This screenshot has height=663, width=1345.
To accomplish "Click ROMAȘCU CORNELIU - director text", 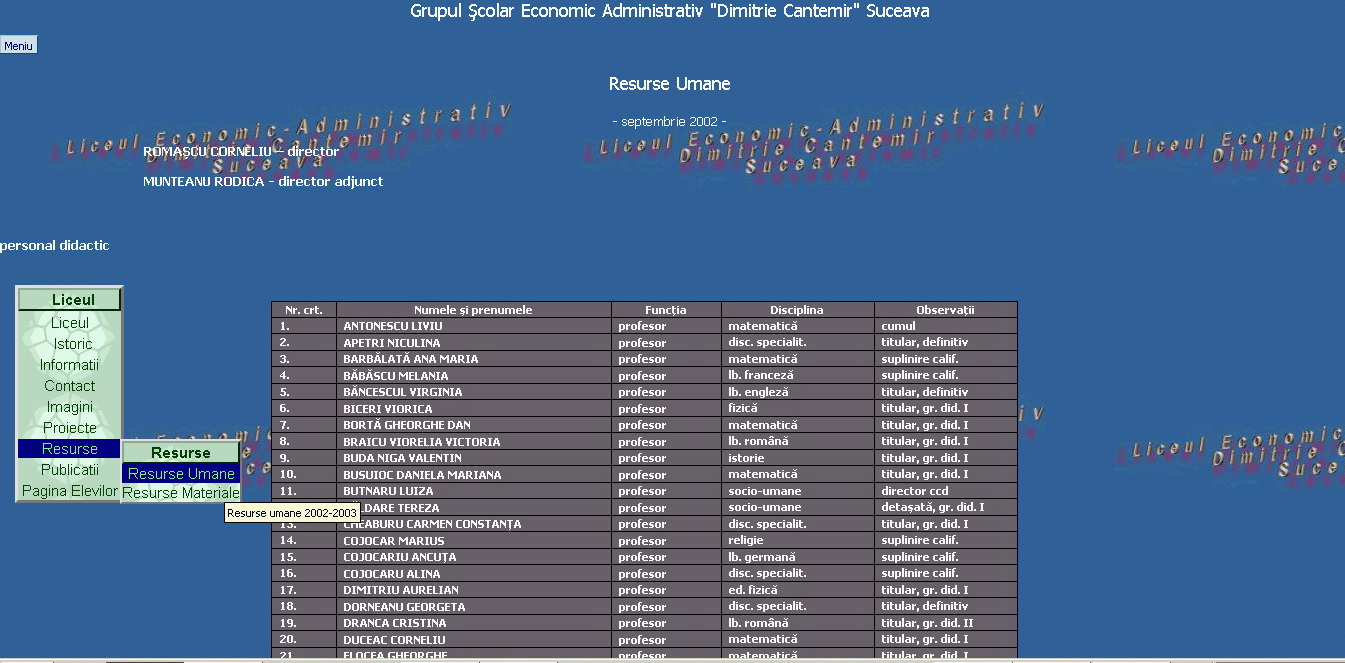I will pos(241,152).
